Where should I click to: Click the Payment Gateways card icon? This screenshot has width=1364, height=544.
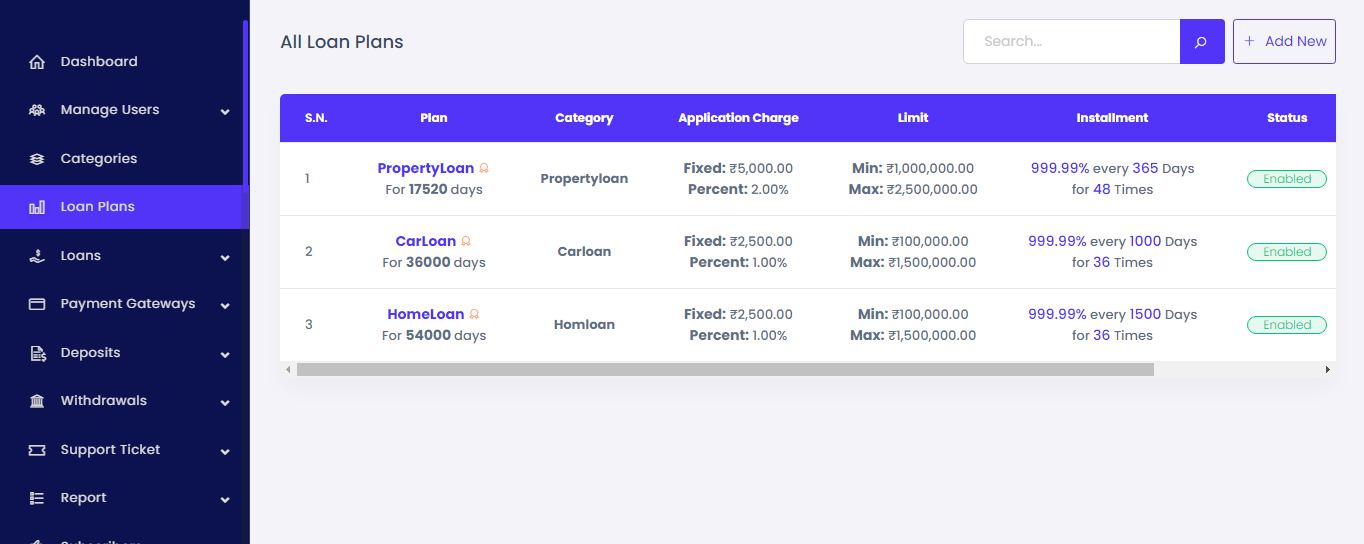pyautogui.click(x=37, y=304)
